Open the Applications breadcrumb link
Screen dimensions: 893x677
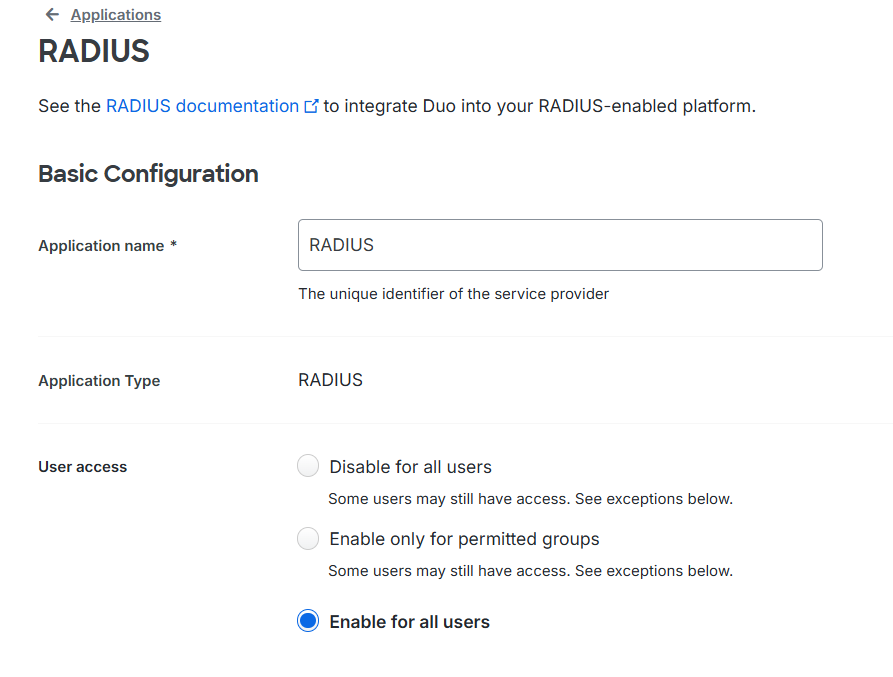(116, 15)
